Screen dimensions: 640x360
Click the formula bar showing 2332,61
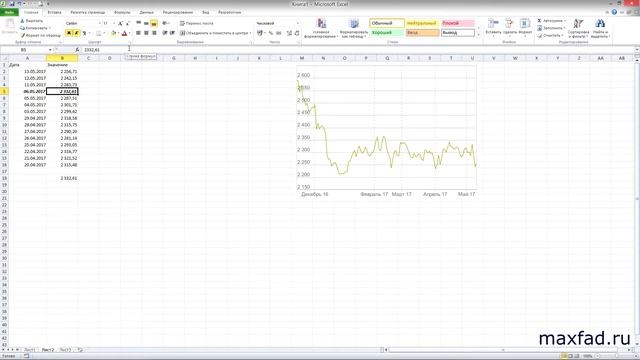(x=359, y=50)
